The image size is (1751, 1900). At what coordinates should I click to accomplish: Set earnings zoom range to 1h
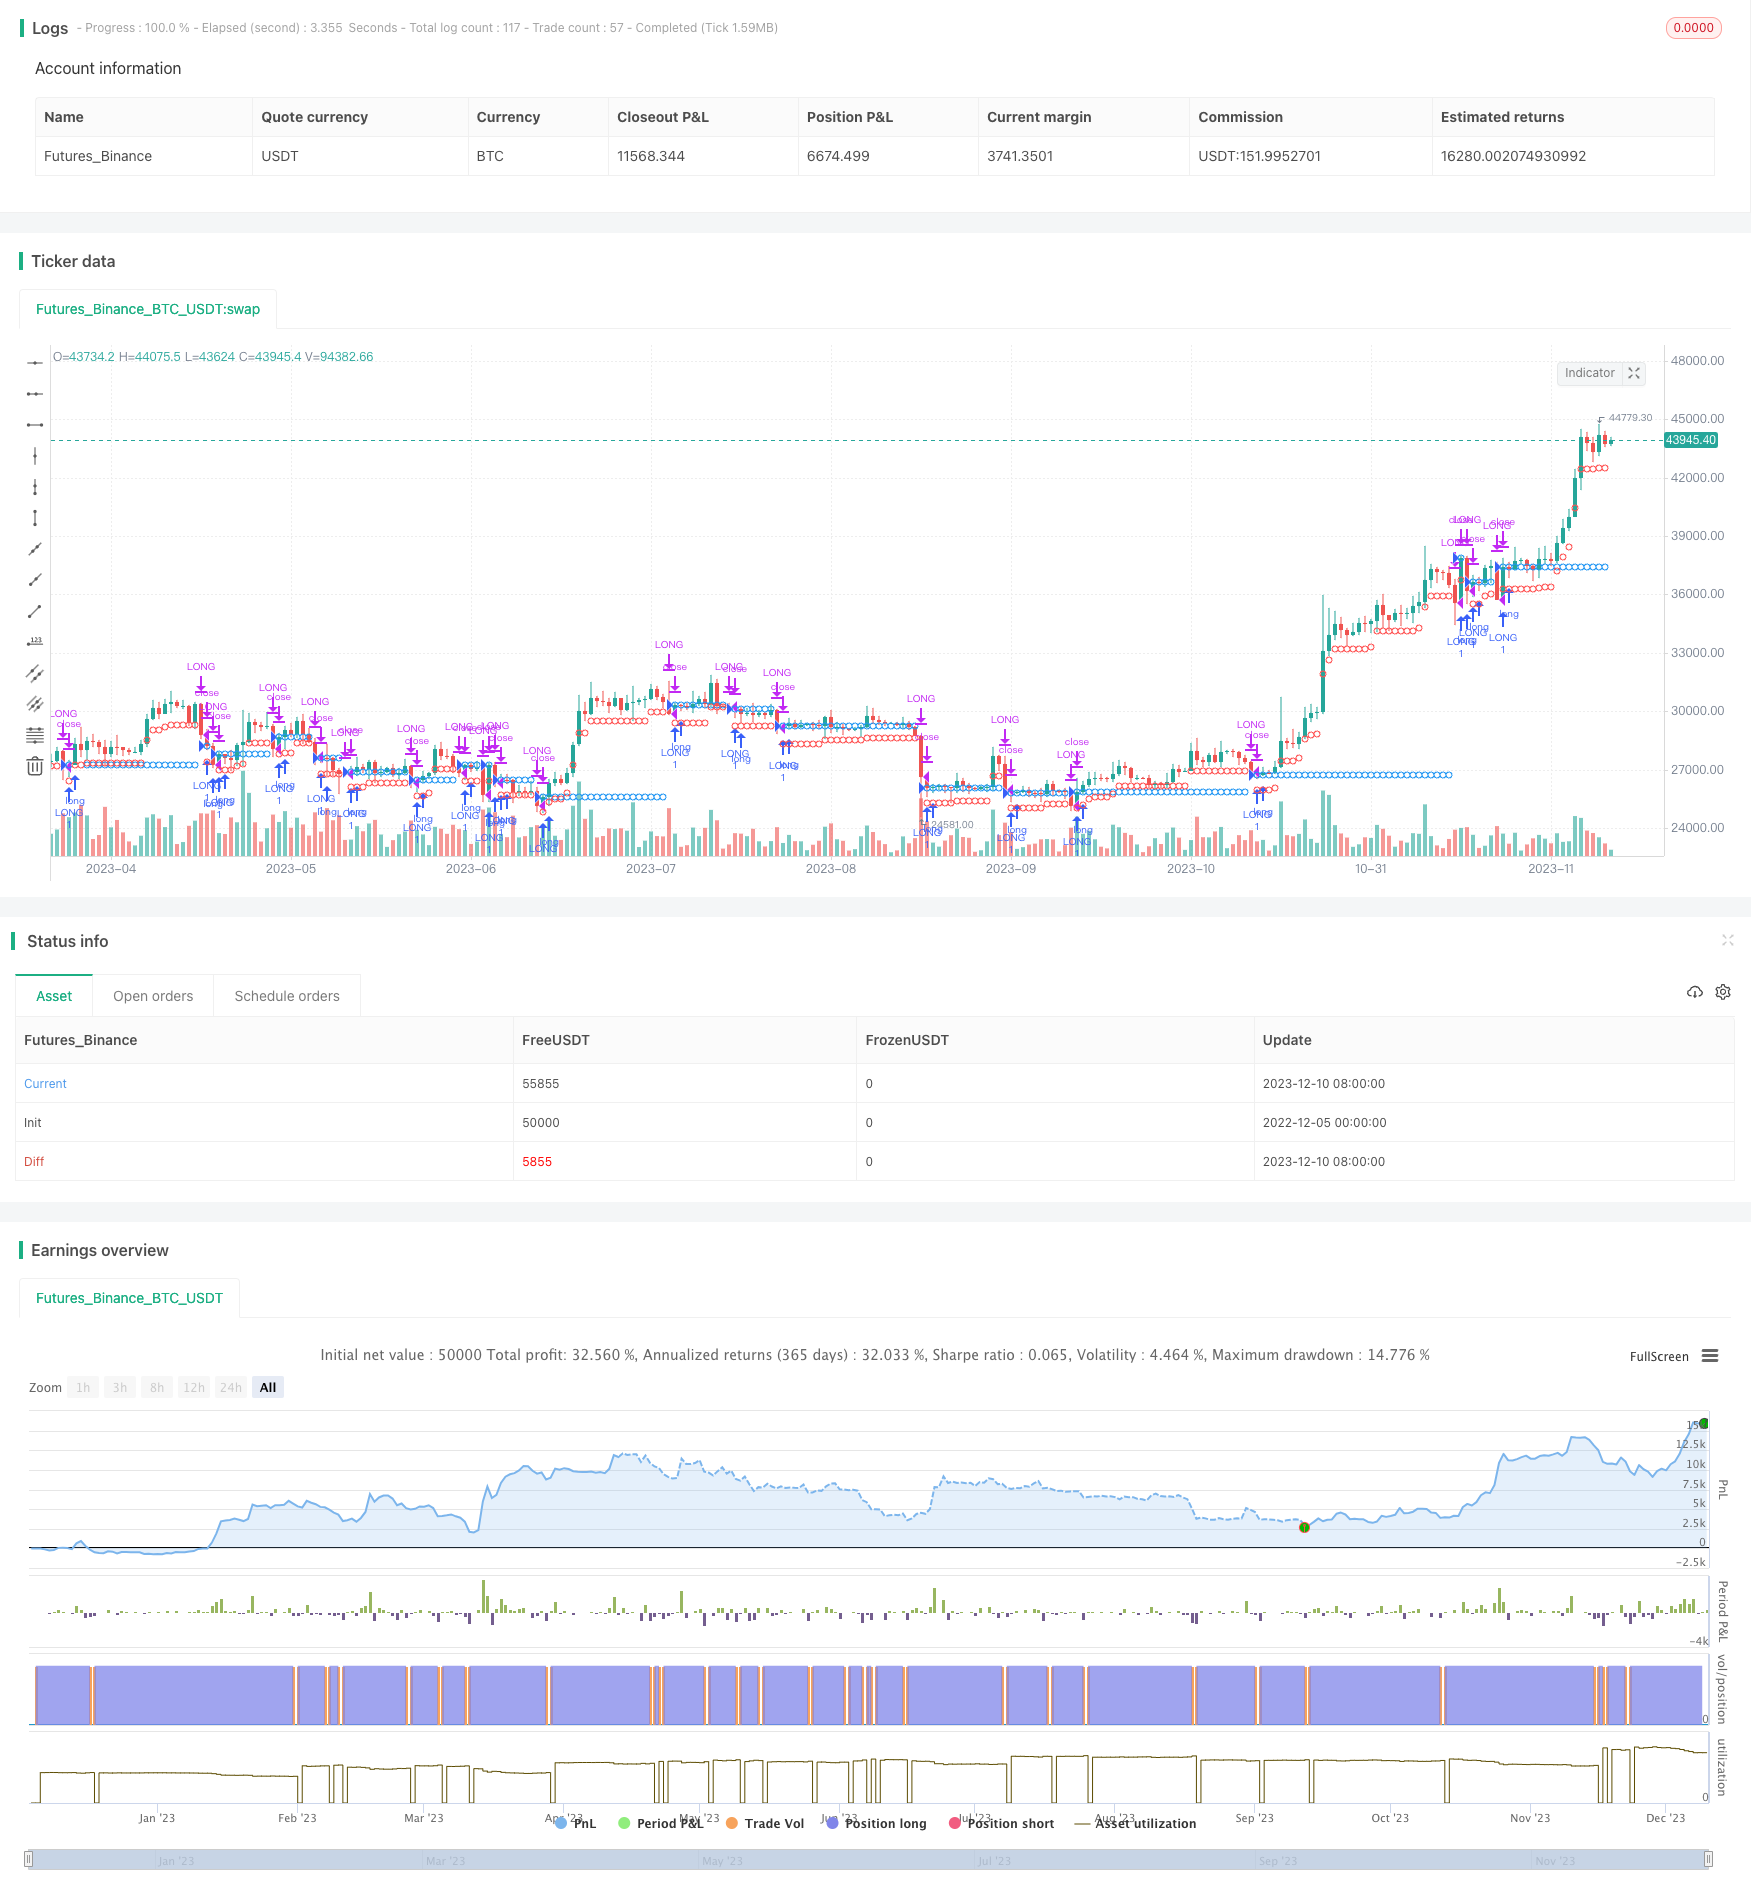(83, 1387)
